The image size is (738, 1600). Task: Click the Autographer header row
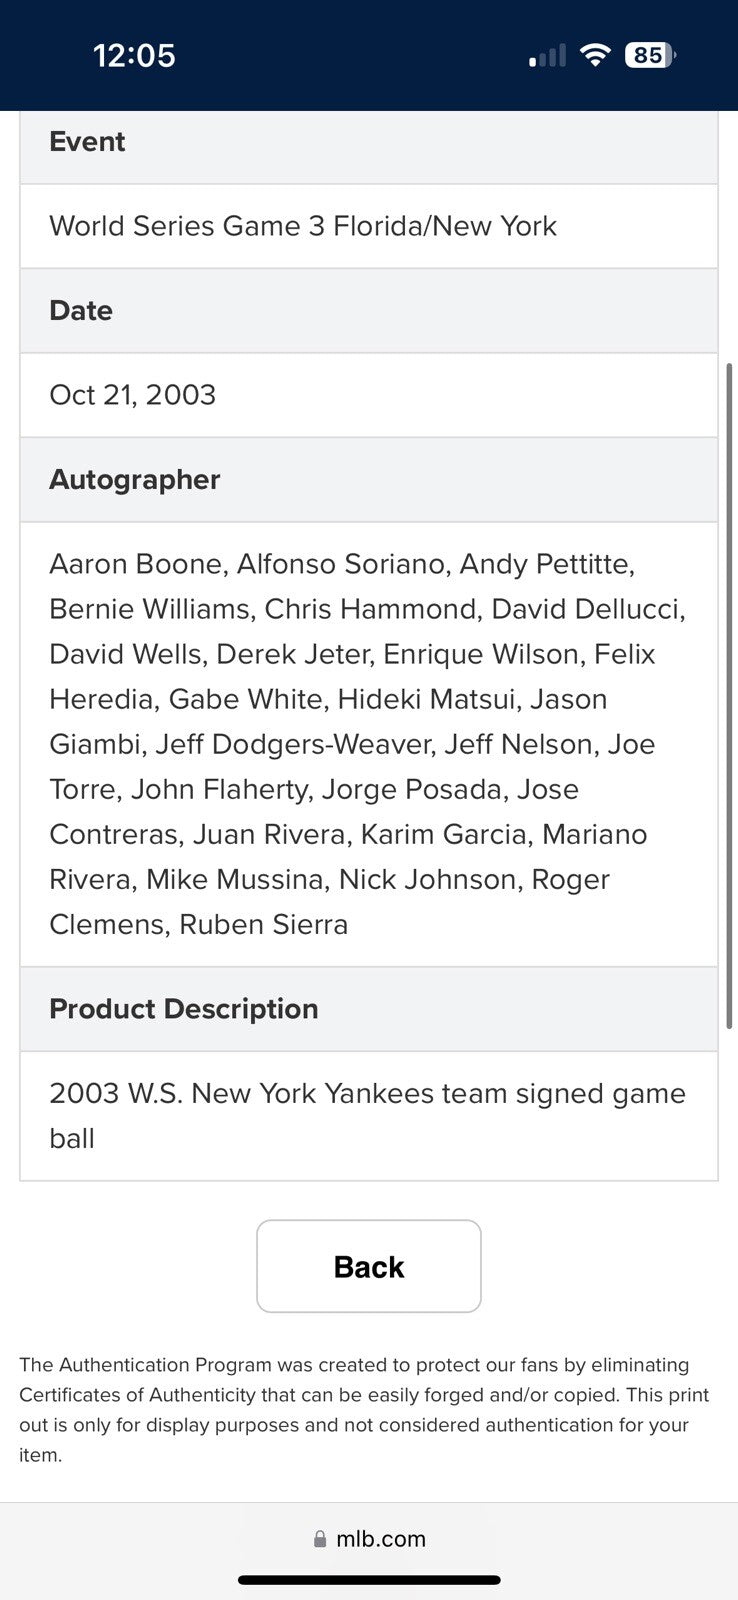369,480
